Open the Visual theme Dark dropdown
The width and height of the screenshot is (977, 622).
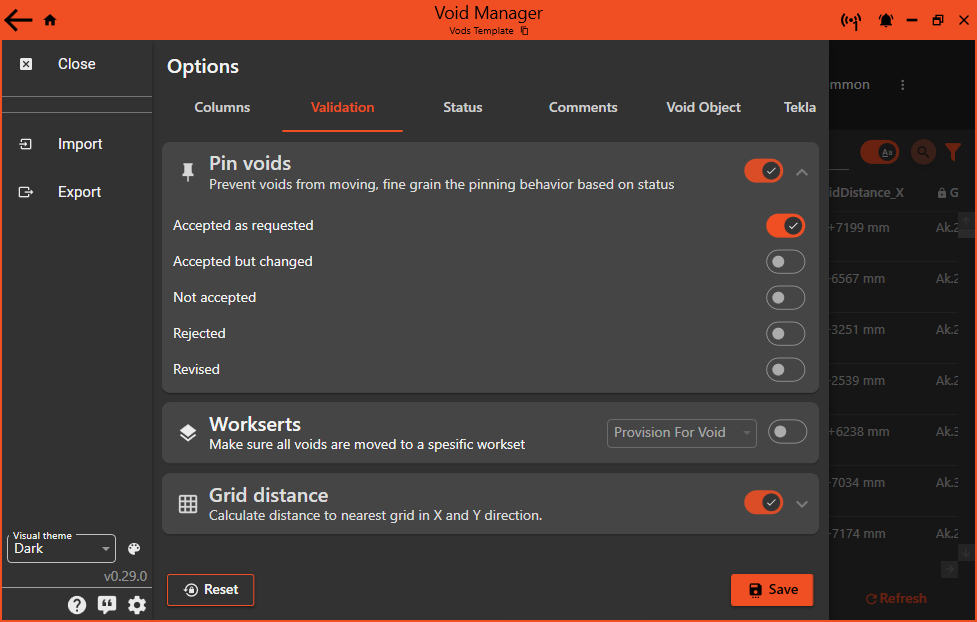61,548
